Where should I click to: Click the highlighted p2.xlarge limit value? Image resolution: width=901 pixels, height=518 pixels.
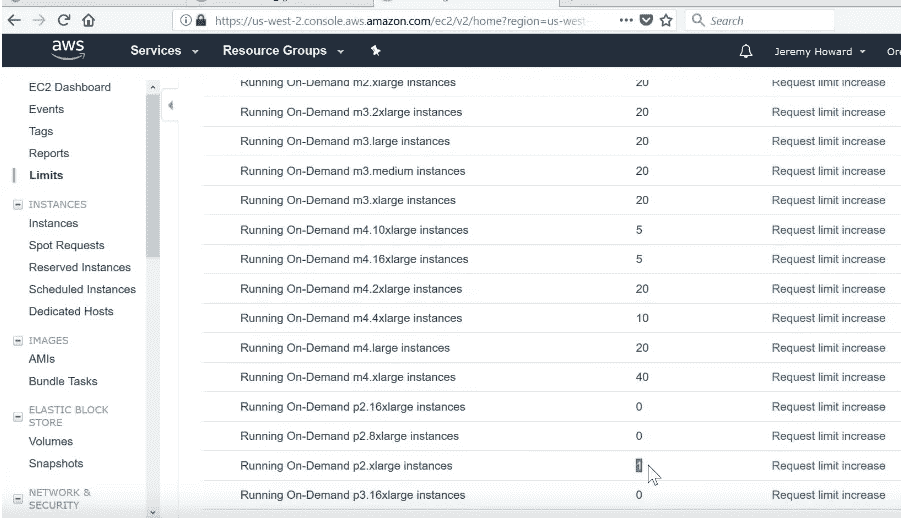[x=639, y=466]
